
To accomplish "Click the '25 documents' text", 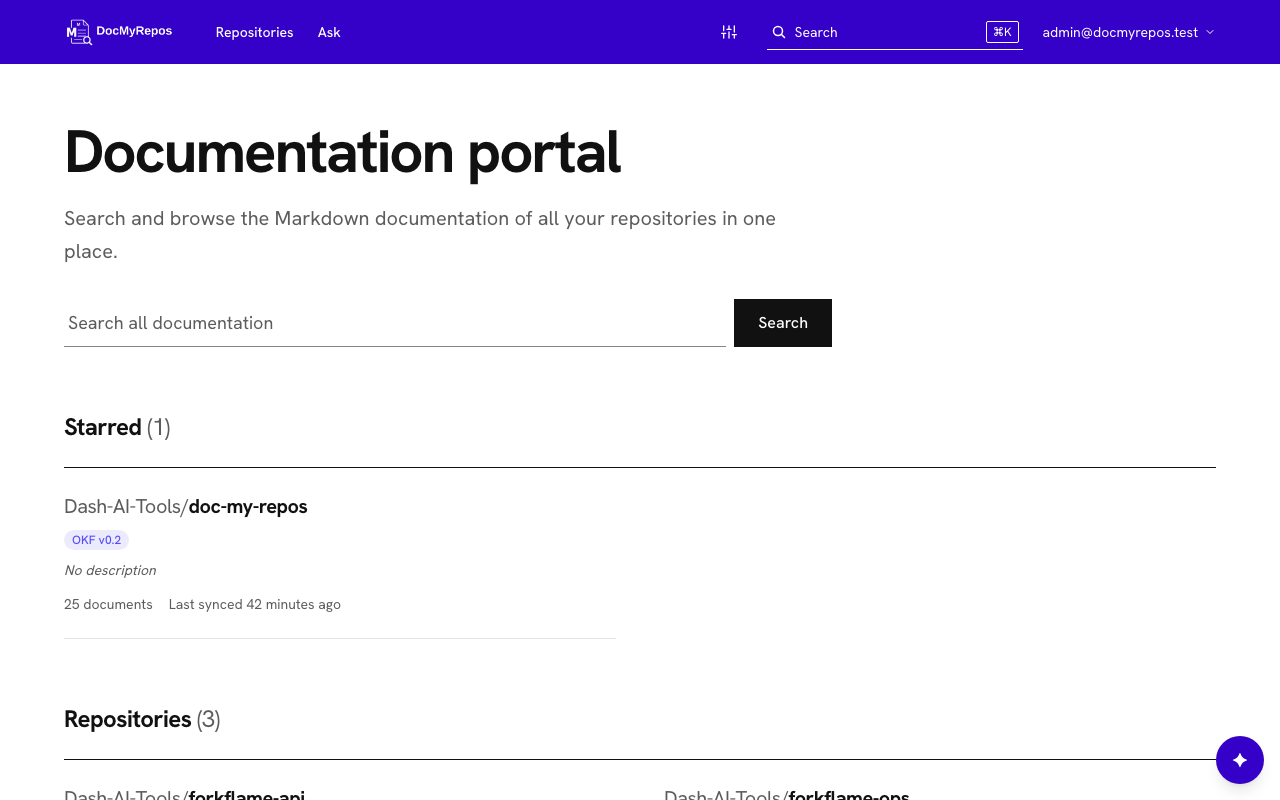I will tap(108, 604).
